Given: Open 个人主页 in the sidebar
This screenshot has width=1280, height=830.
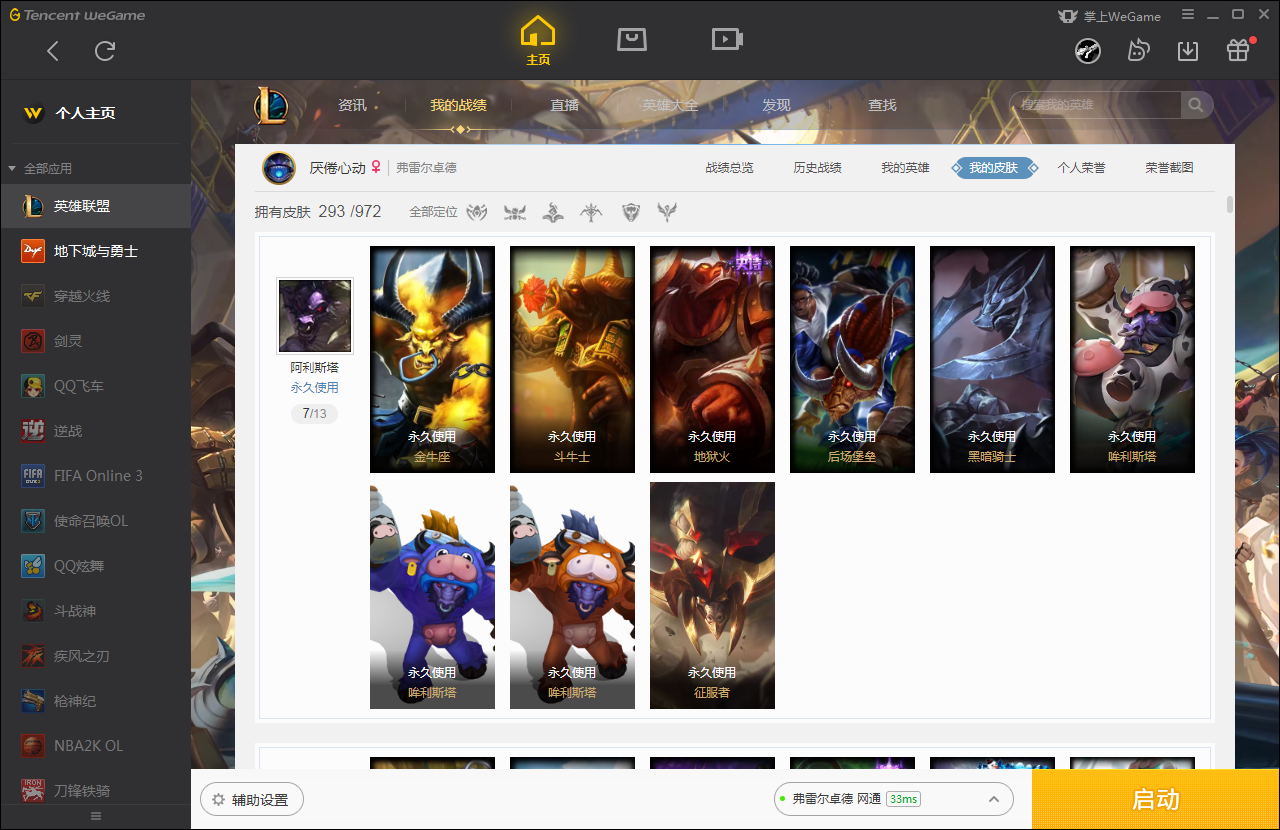Looking at the screenshot, I should click(x=95, y=113).
